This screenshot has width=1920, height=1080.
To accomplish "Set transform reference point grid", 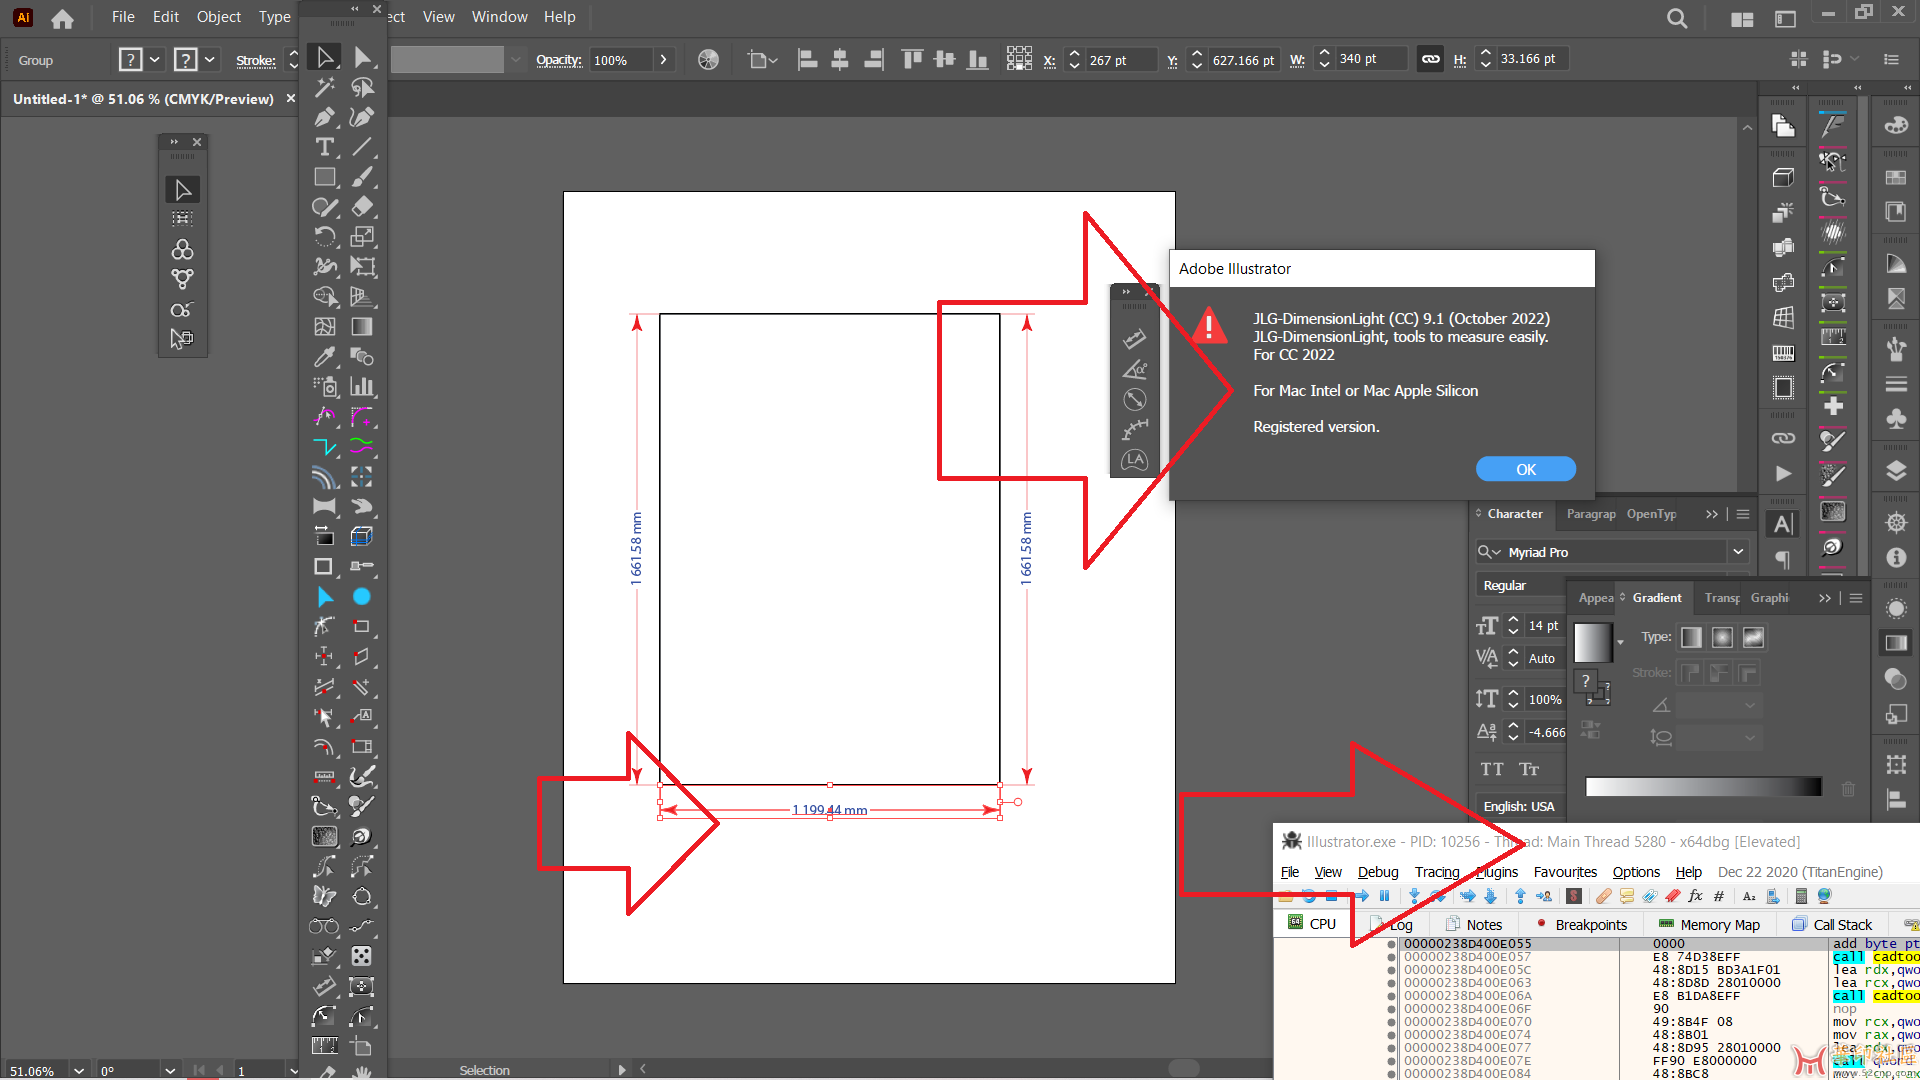I will click(x=1019, y=59).
